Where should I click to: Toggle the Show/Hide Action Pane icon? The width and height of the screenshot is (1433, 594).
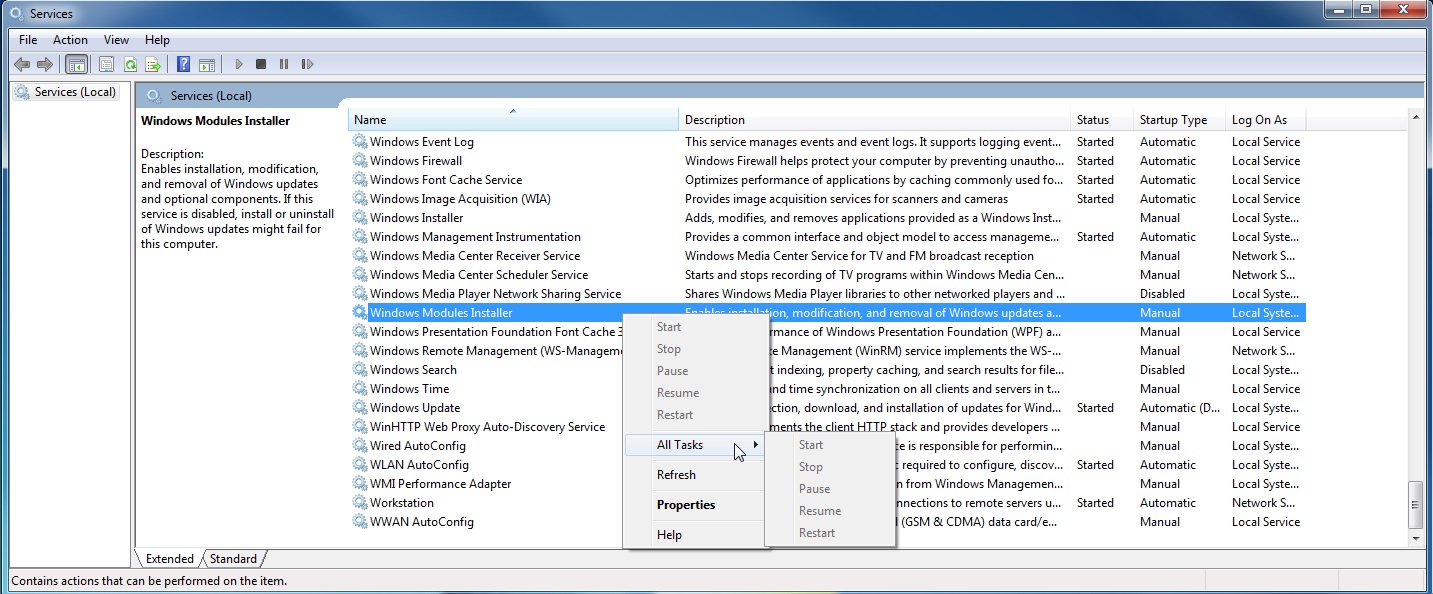coord(207,65)
